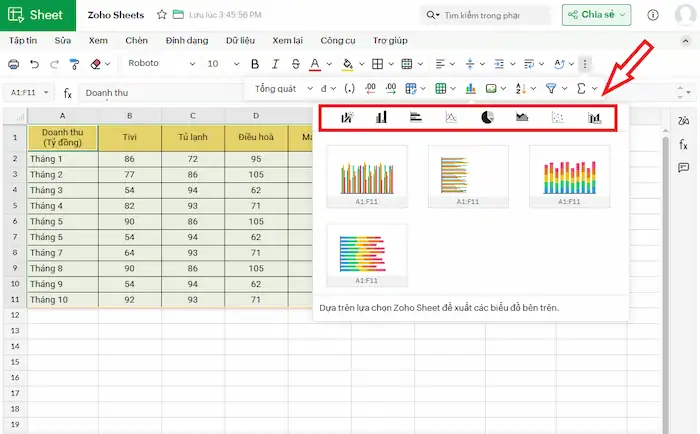Viewport: 700px width, 434px height.
Task: Select the scatter chart type icon
Action: [558, 117]
